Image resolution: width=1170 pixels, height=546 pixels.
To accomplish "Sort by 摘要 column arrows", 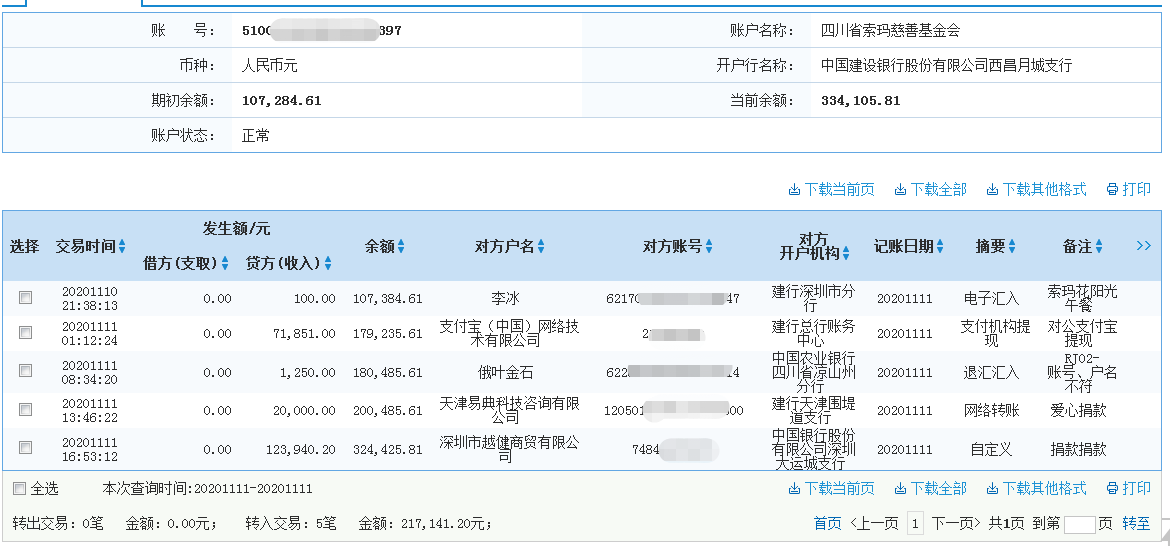I will [1011, 246].
